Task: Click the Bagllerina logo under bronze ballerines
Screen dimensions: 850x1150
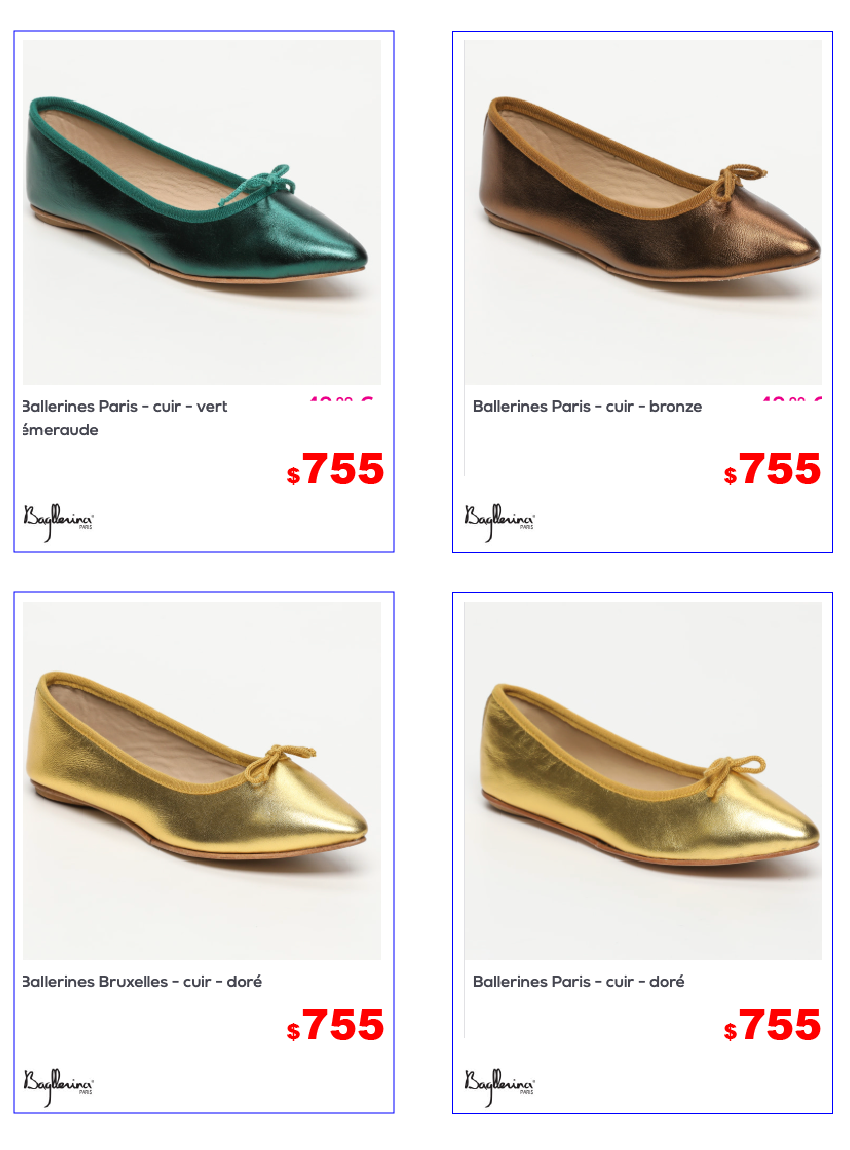Action: tap(499, 522)
